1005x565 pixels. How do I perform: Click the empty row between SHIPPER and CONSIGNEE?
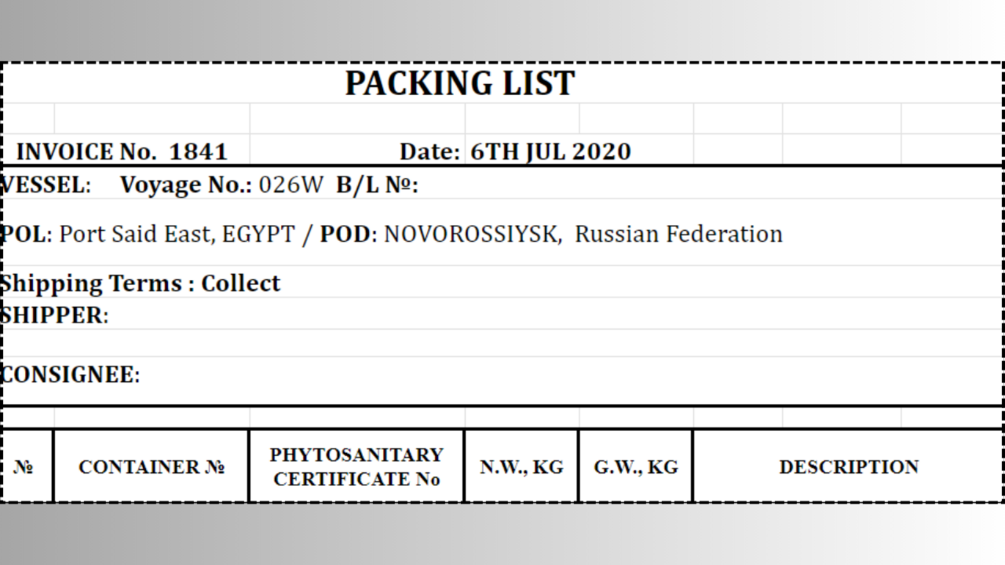click(502, 343)
